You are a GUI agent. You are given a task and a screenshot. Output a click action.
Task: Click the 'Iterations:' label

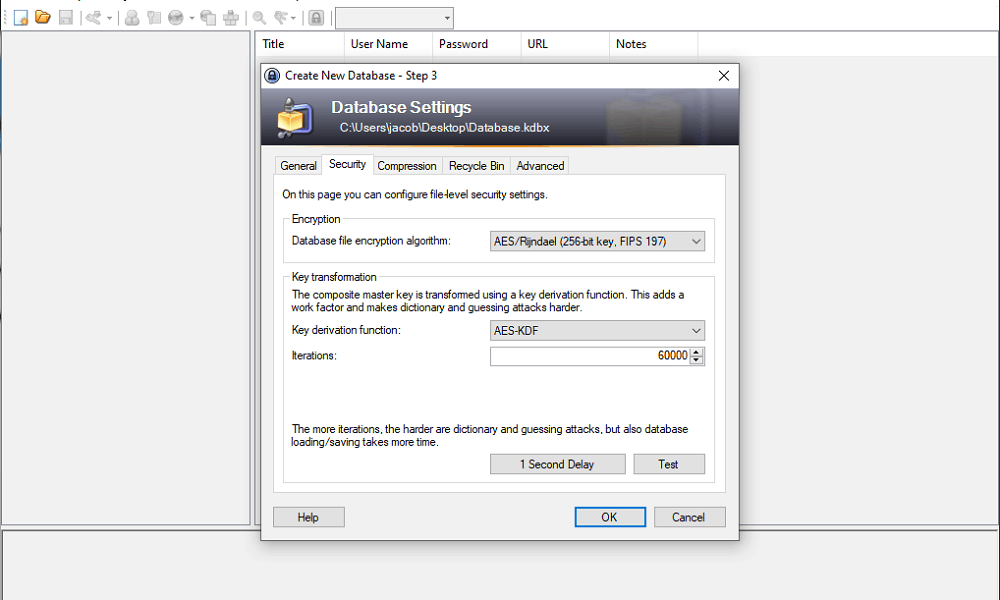(x=314, y=356)
